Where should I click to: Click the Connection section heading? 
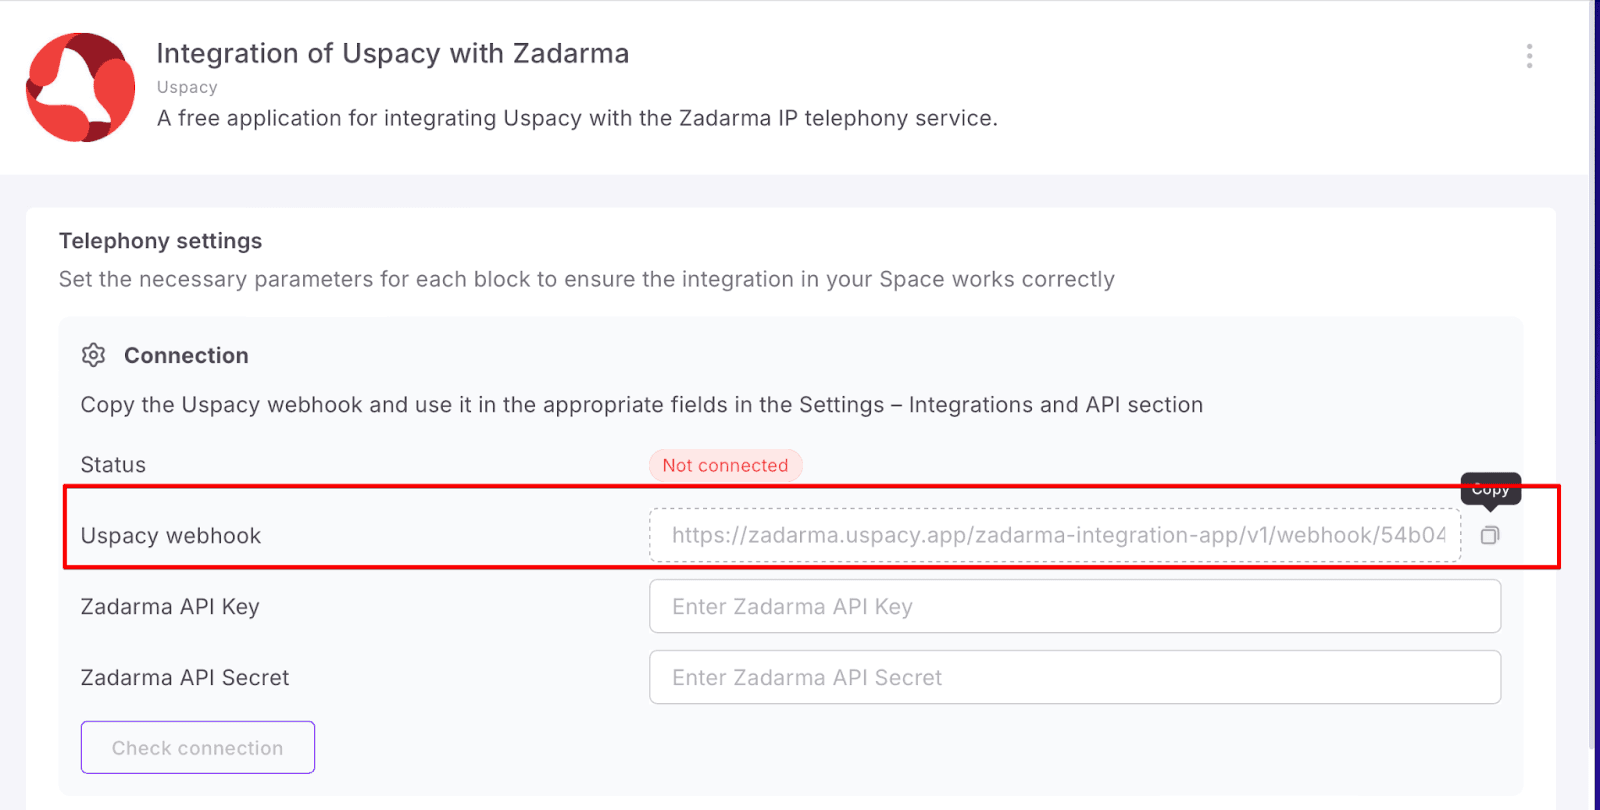(x=186, y=355)
